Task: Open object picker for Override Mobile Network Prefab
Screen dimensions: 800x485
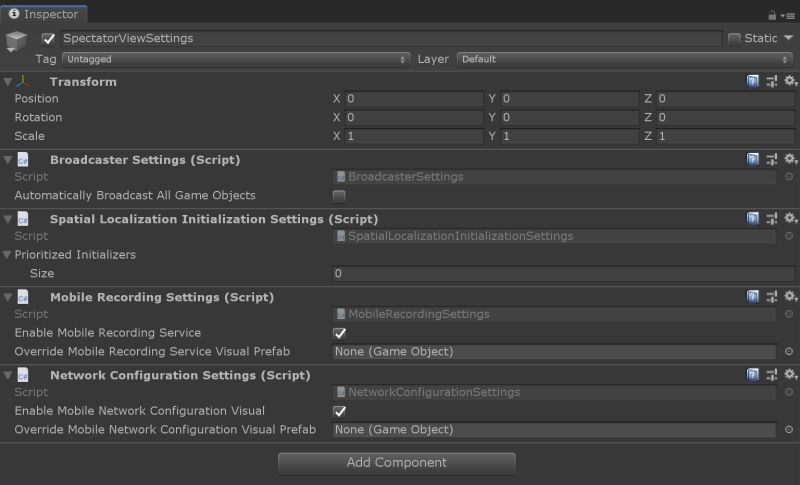Action: 789,429
